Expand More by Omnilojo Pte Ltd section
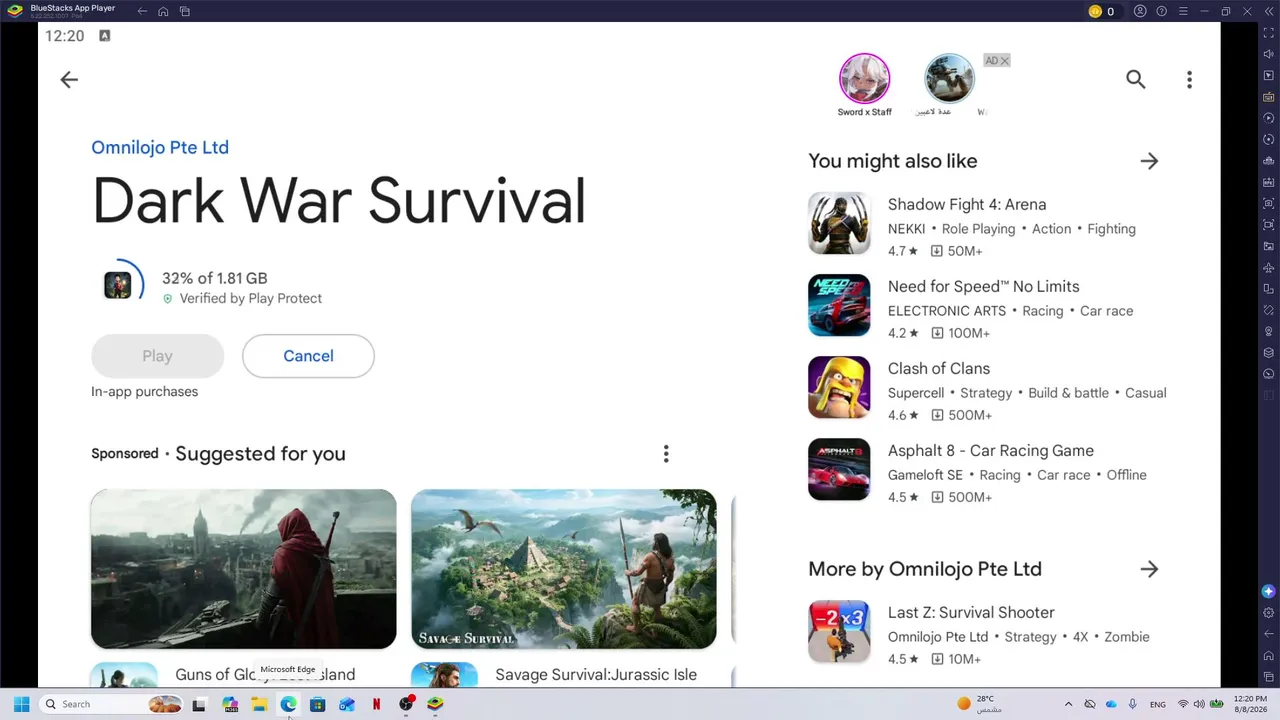The image size is (1280, 720). coord(1149,569)
